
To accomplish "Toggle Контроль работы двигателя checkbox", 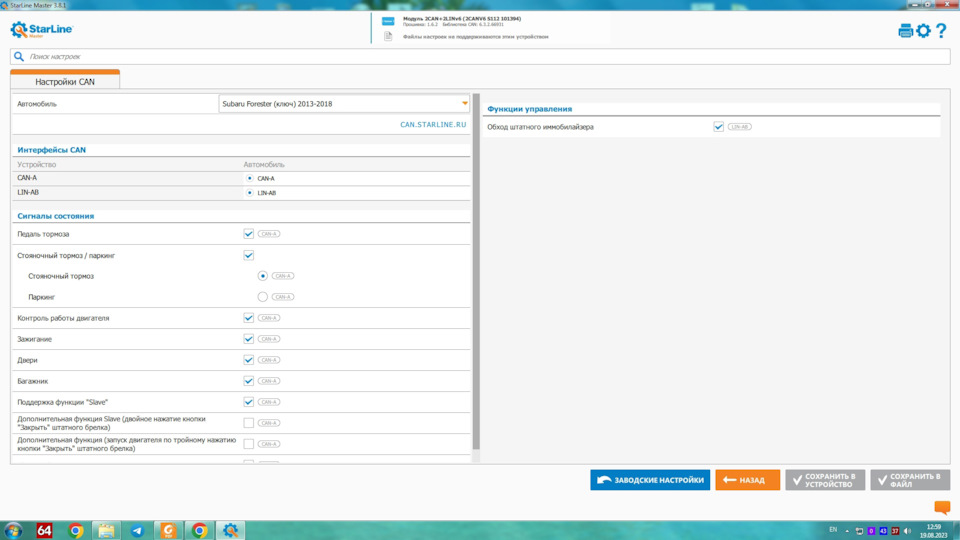I will (249, 318).
